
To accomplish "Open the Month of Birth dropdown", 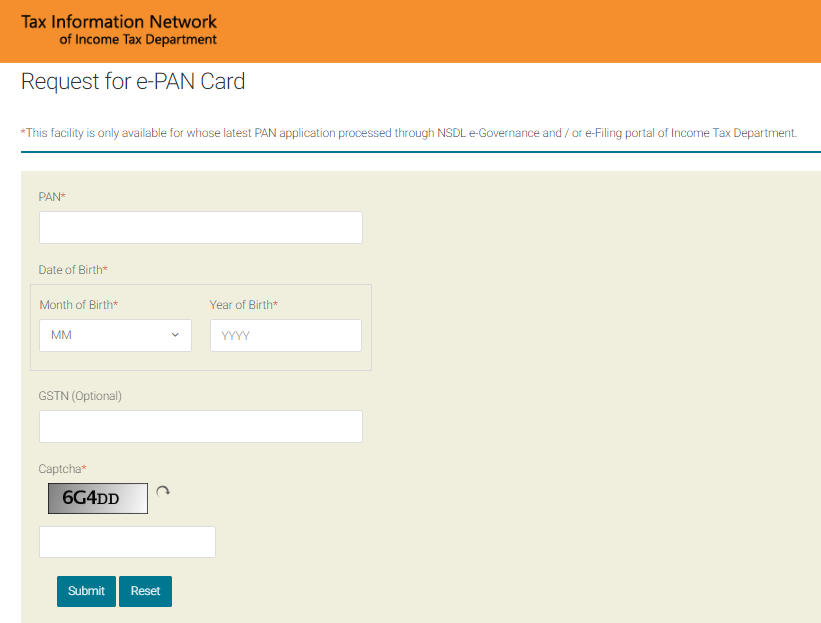I will tap(115, 336).
